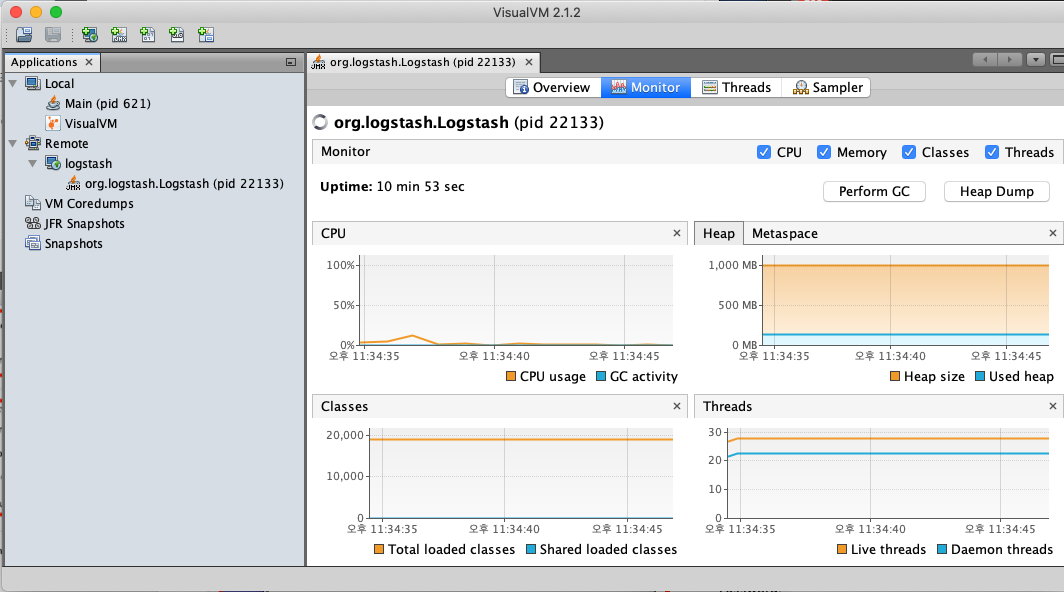
Task: Select the VM Coredumps icon
Action: coord(33,203)
